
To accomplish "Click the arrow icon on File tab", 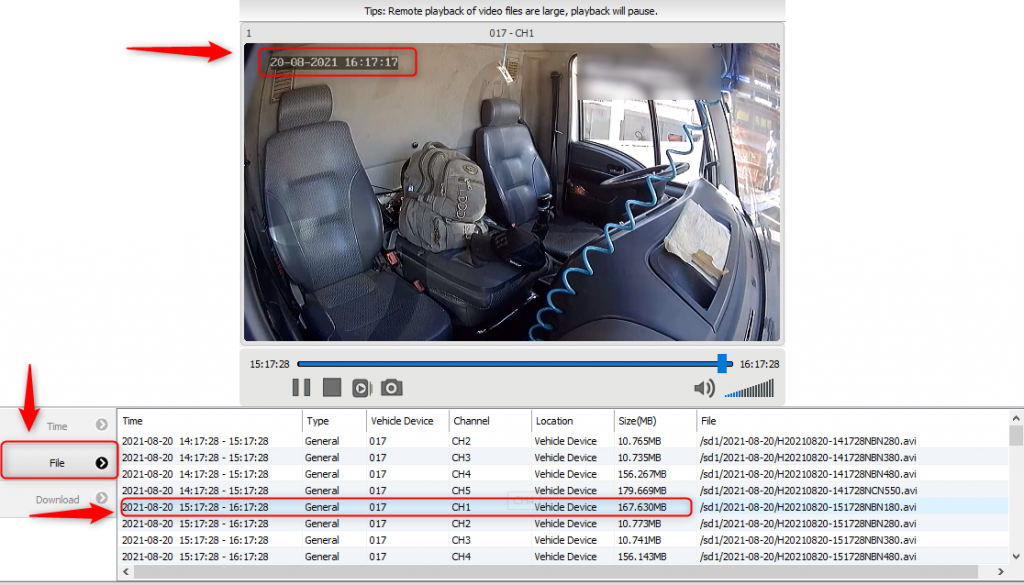I will click(102, 463).
